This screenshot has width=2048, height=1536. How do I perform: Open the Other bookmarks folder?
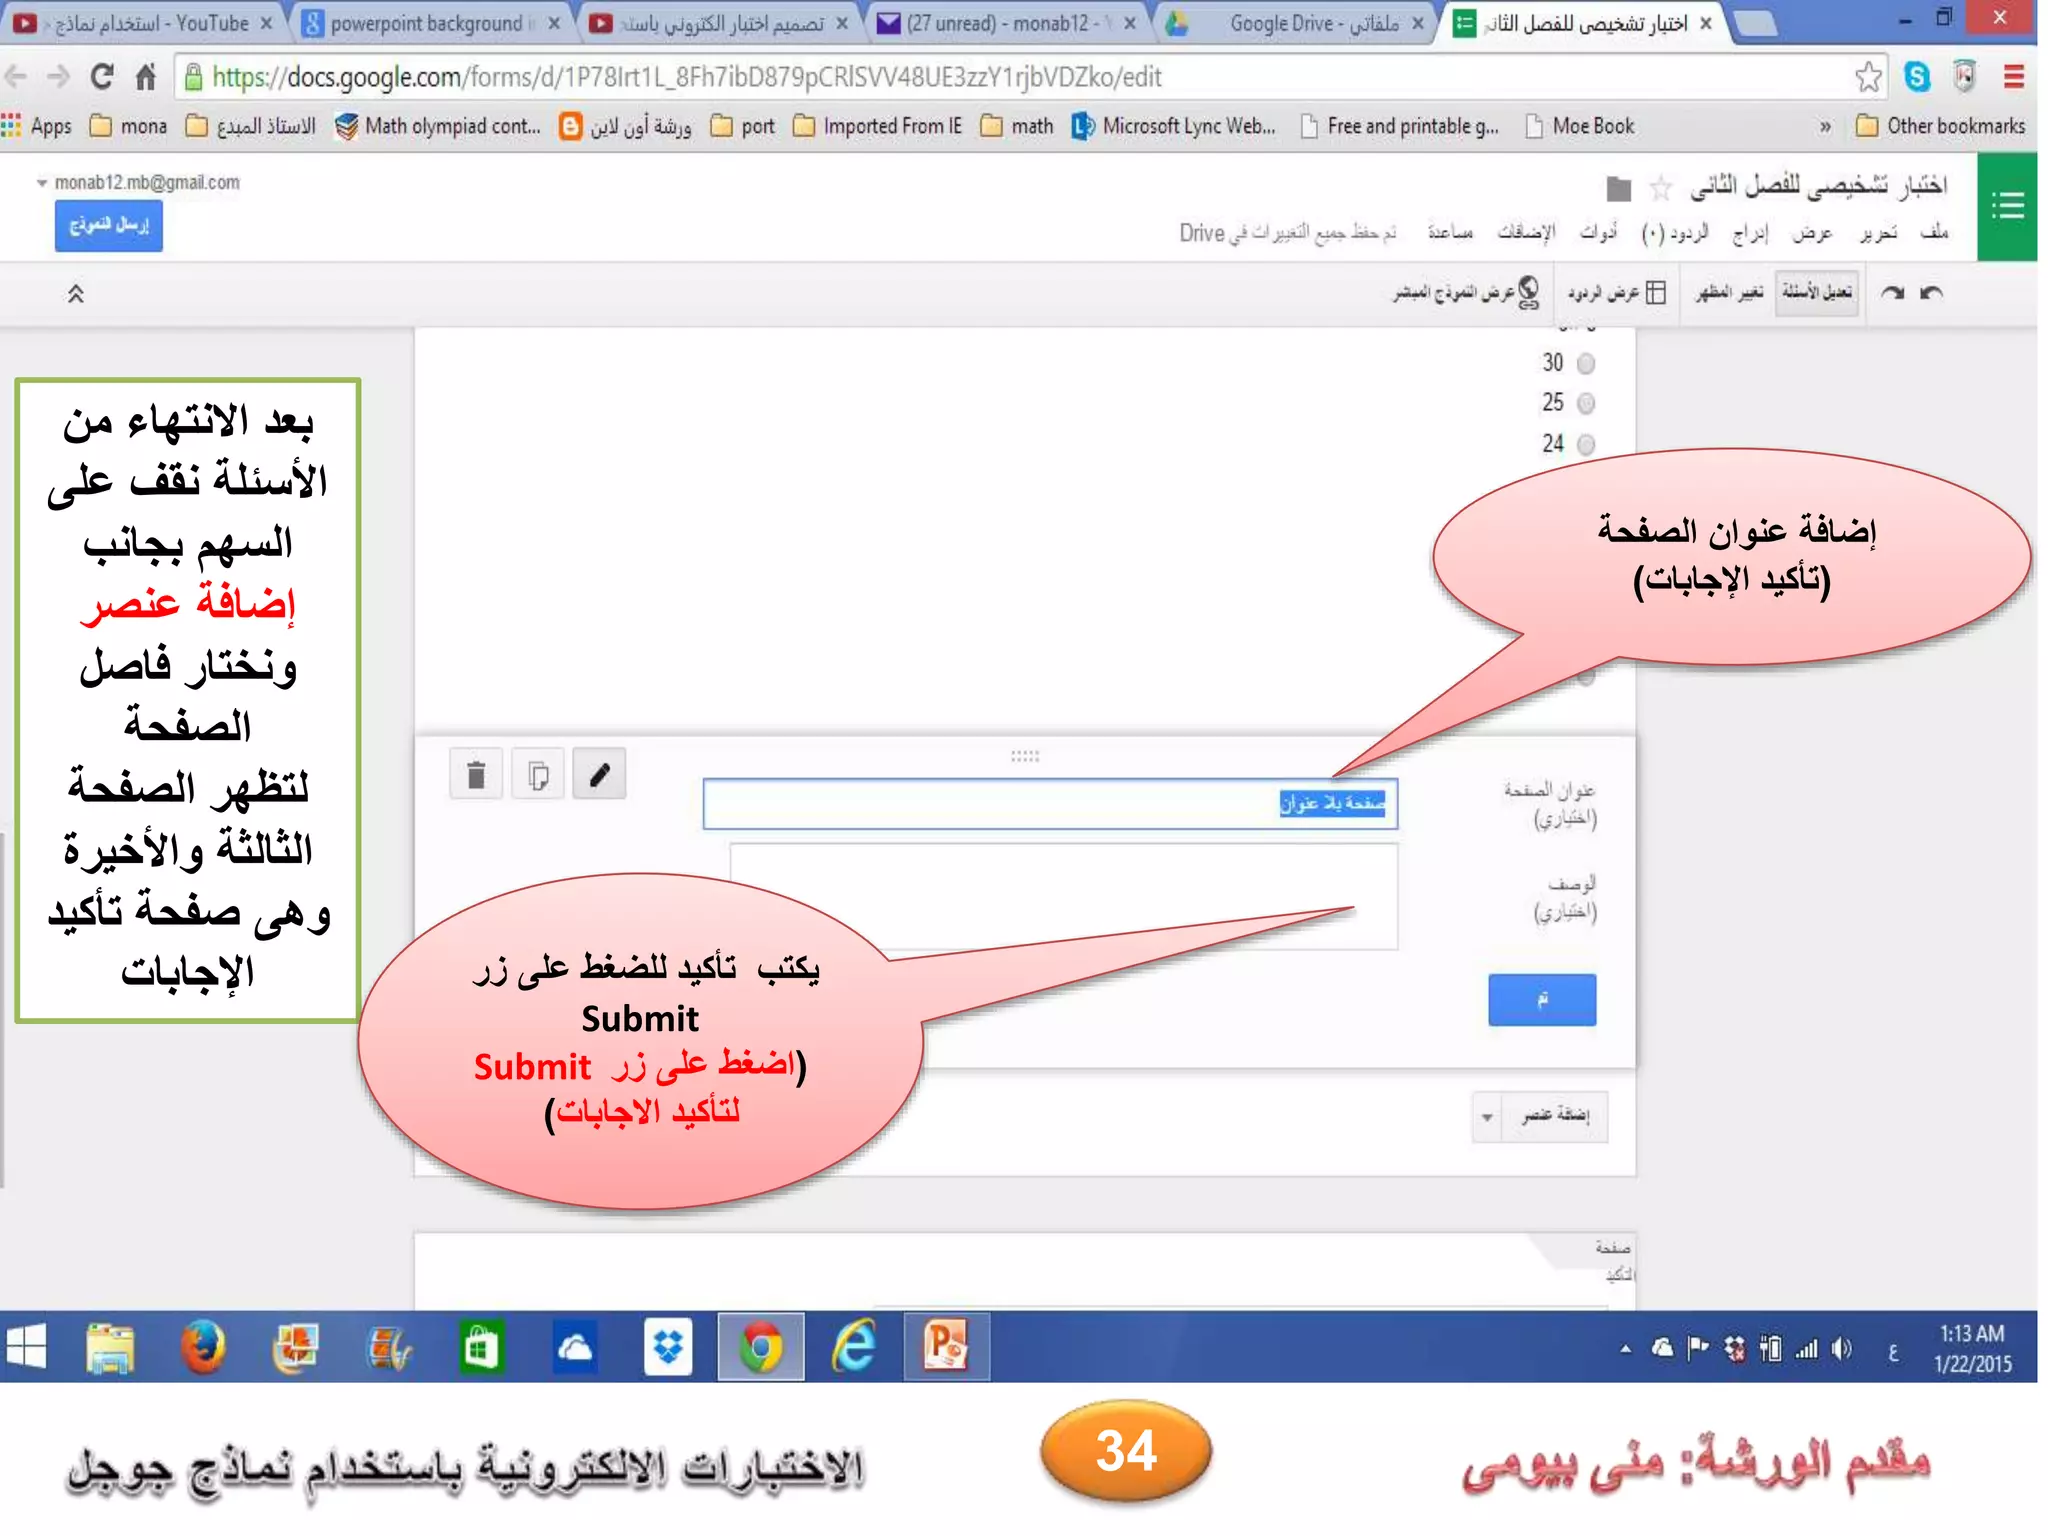pyautogui.click(x=1940, y=126)
